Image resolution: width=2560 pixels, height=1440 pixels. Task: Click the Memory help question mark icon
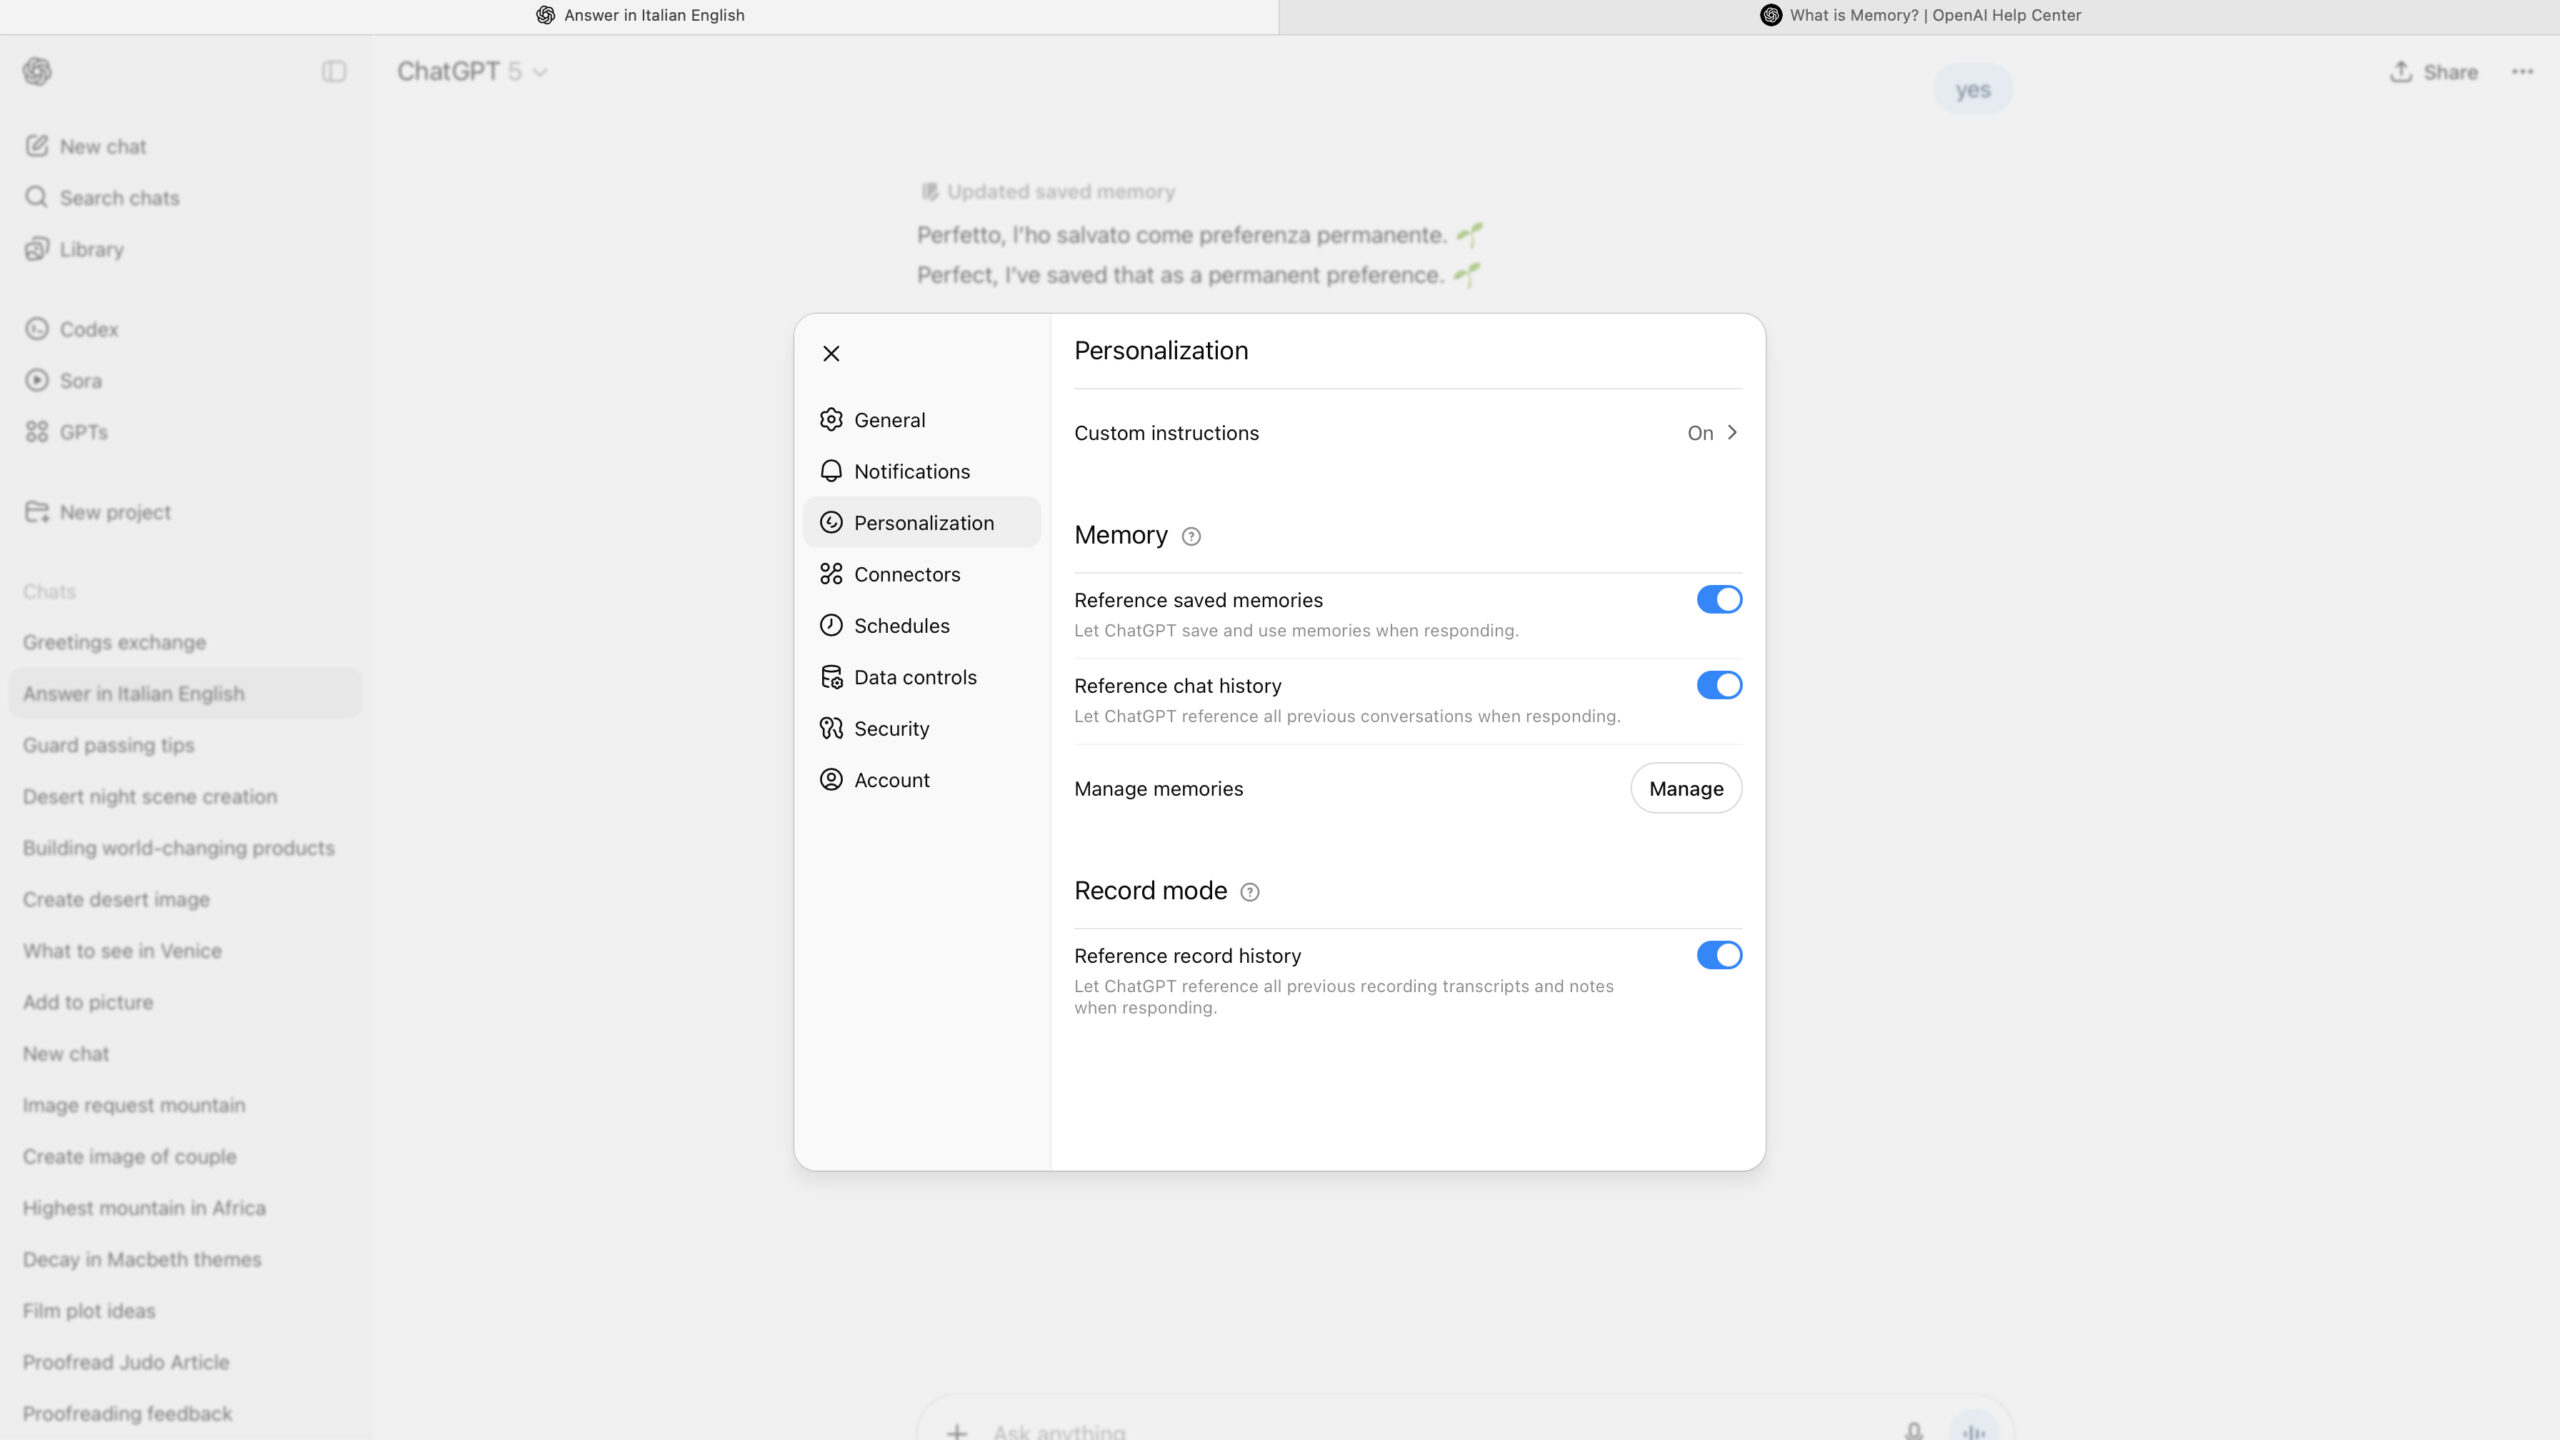click(x=1190, y=536)
